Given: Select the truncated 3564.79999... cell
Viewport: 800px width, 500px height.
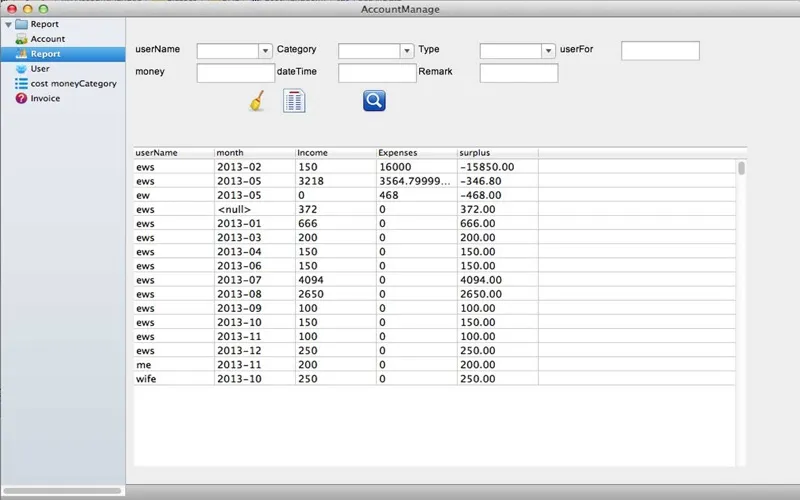Looking at the screenshot, I should [x=417, y=181].
